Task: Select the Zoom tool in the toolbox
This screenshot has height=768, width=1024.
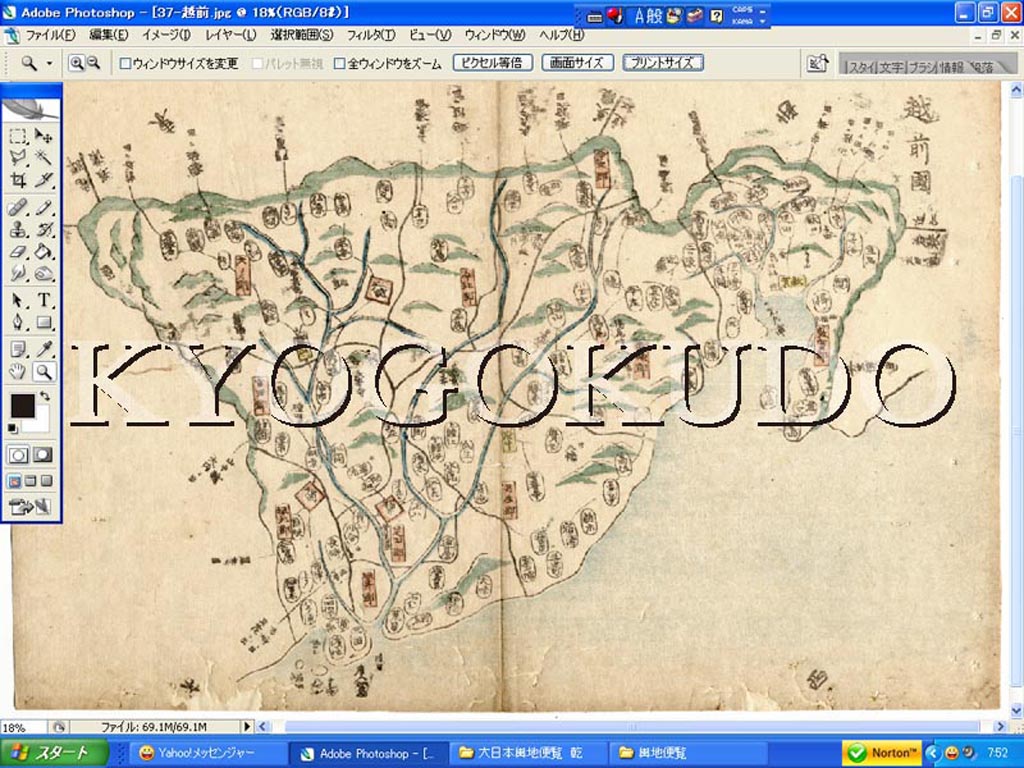Action: pyautogui.click(x=43, y=372)
